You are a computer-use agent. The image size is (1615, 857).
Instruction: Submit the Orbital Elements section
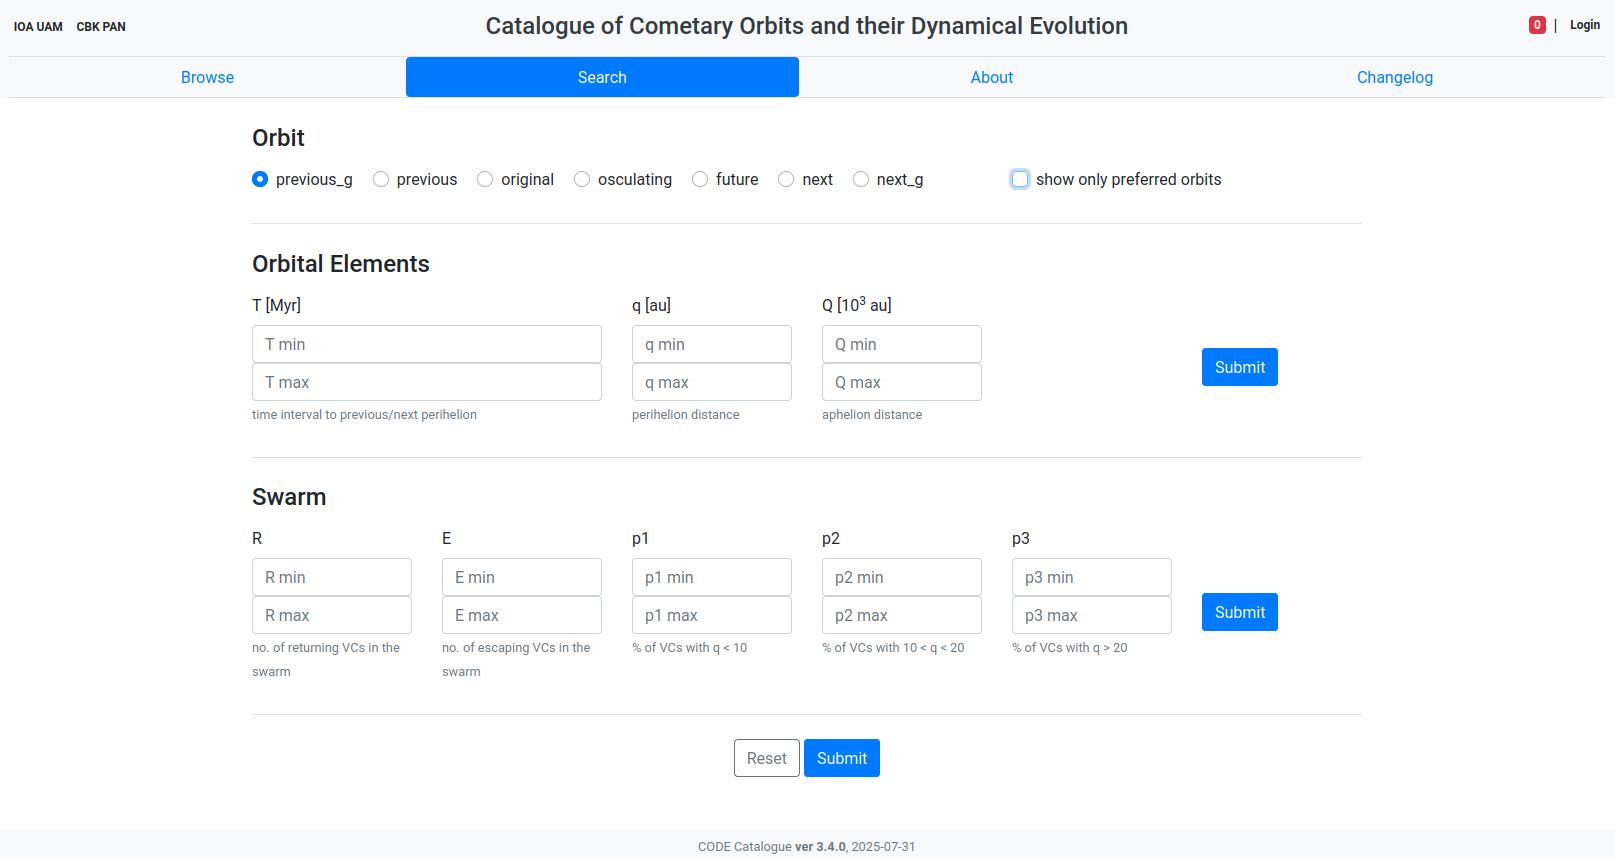1239,367
